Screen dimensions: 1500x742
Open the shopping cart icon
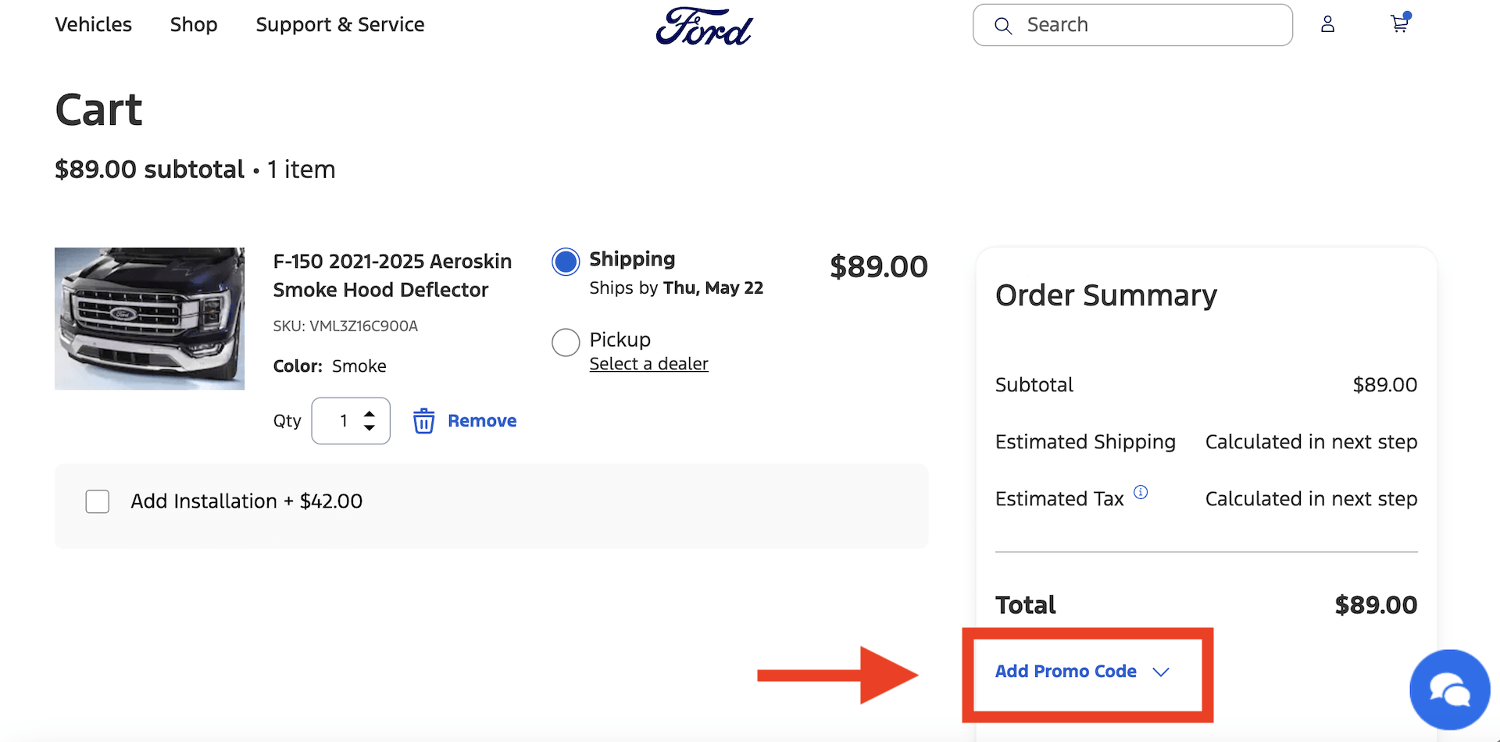[x=1399, y=25]
